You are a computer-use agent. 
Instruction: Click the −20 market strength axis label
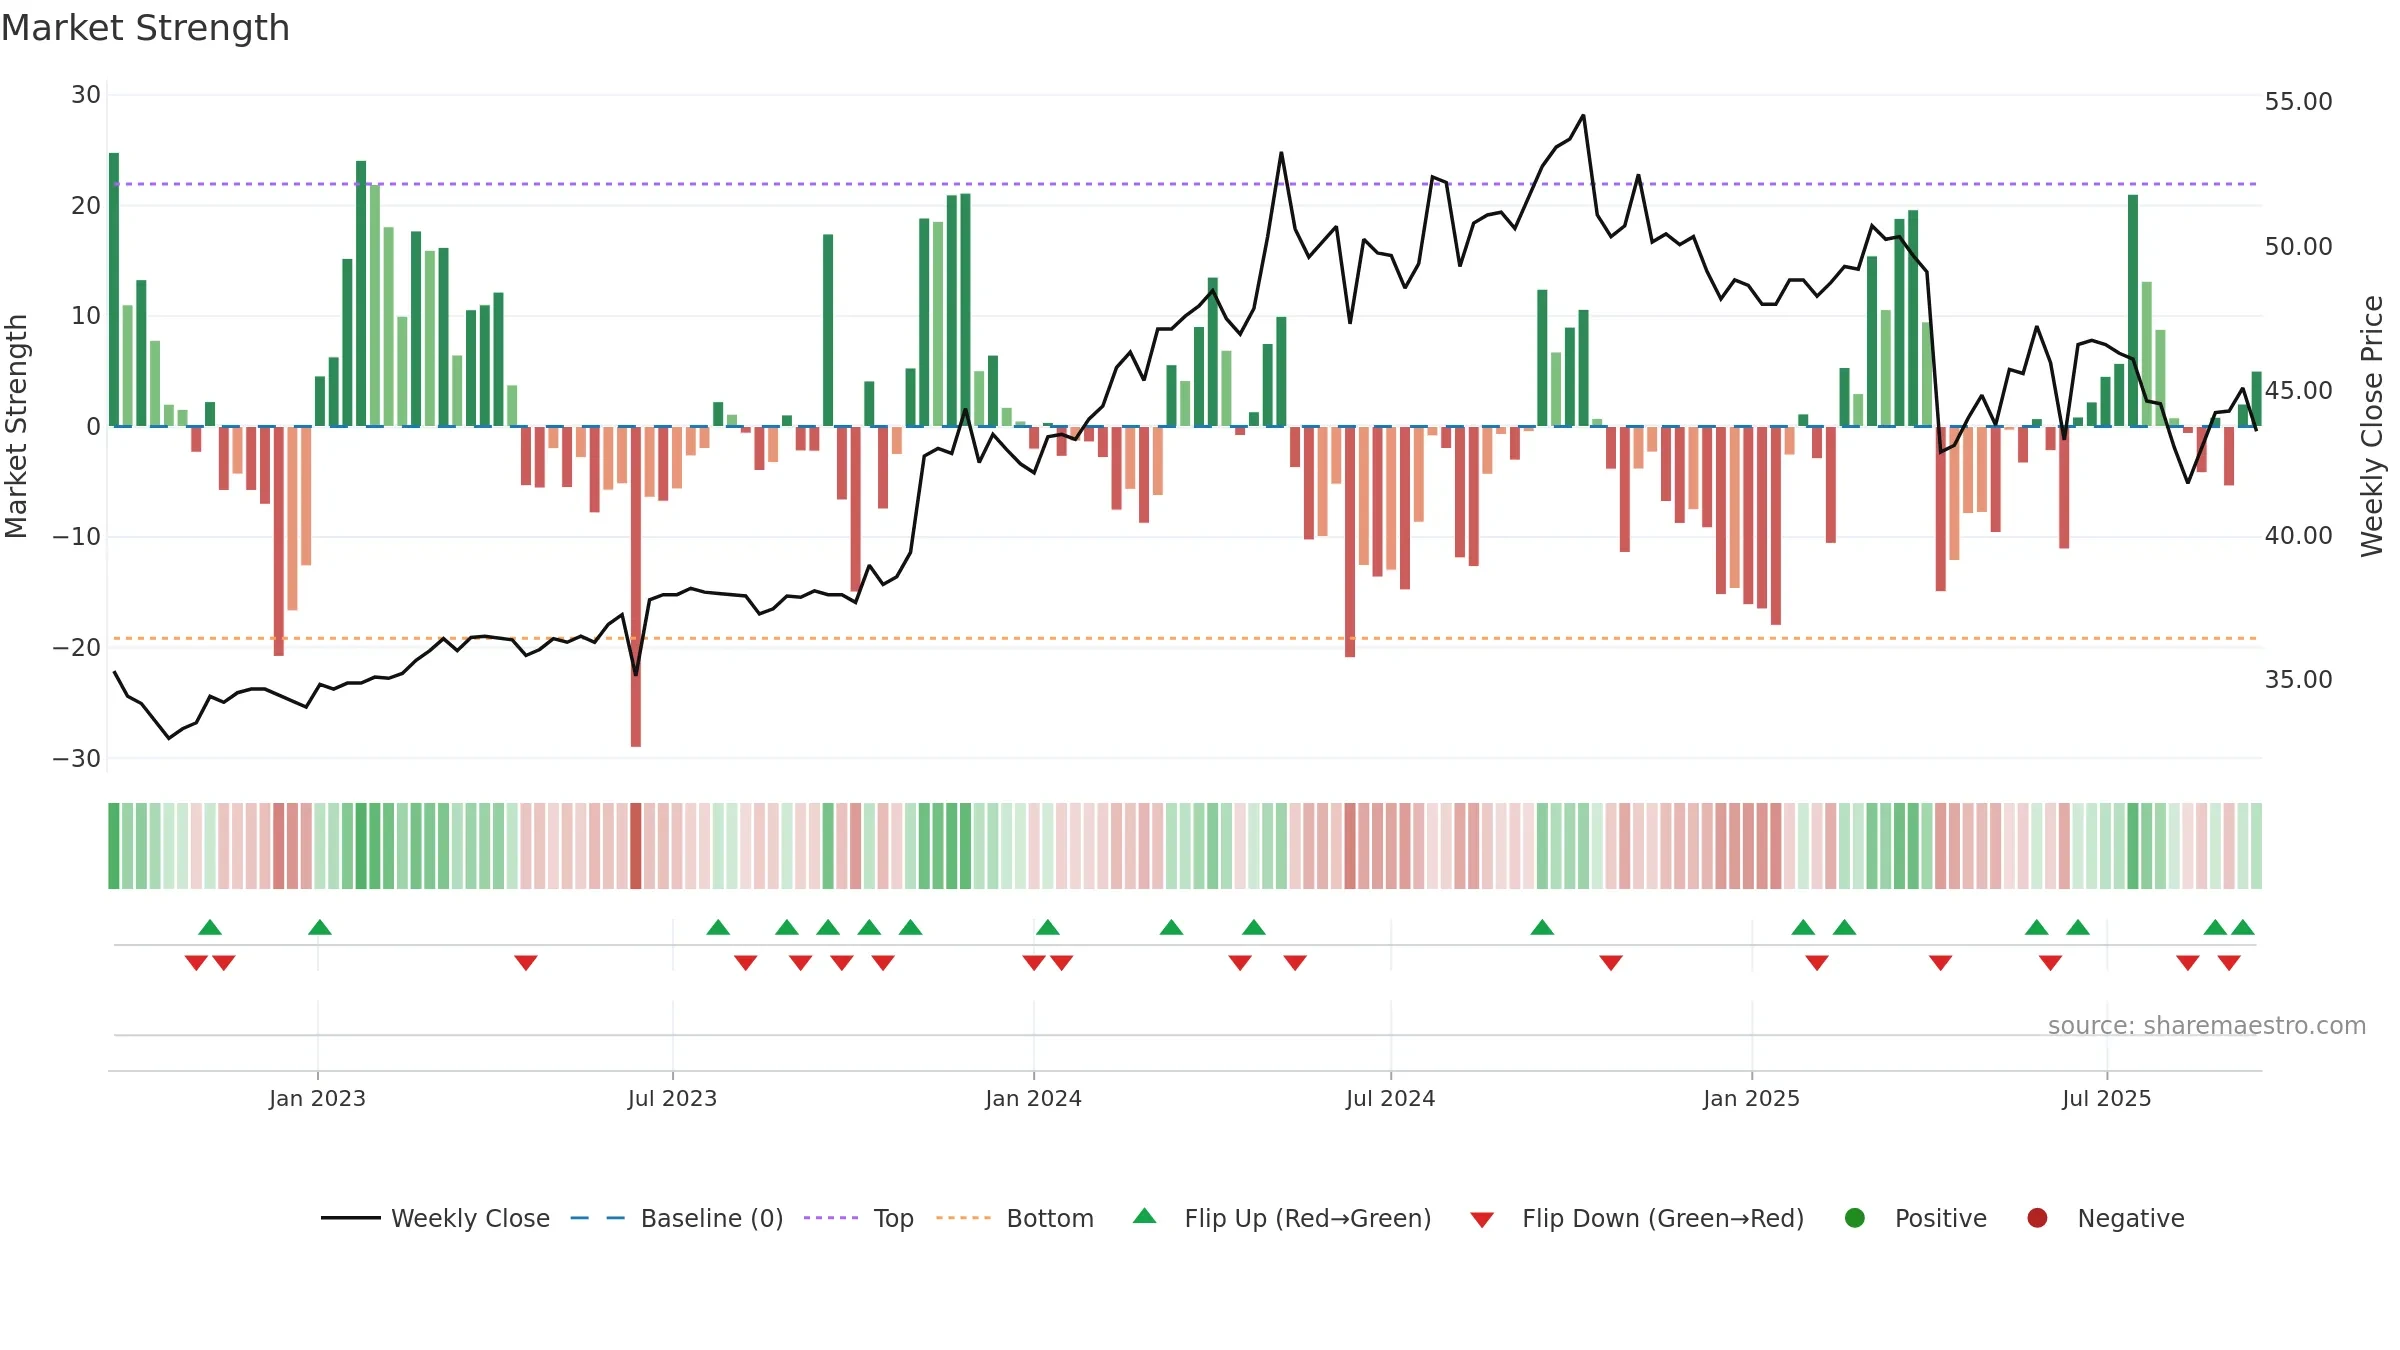tap(77, 648)
